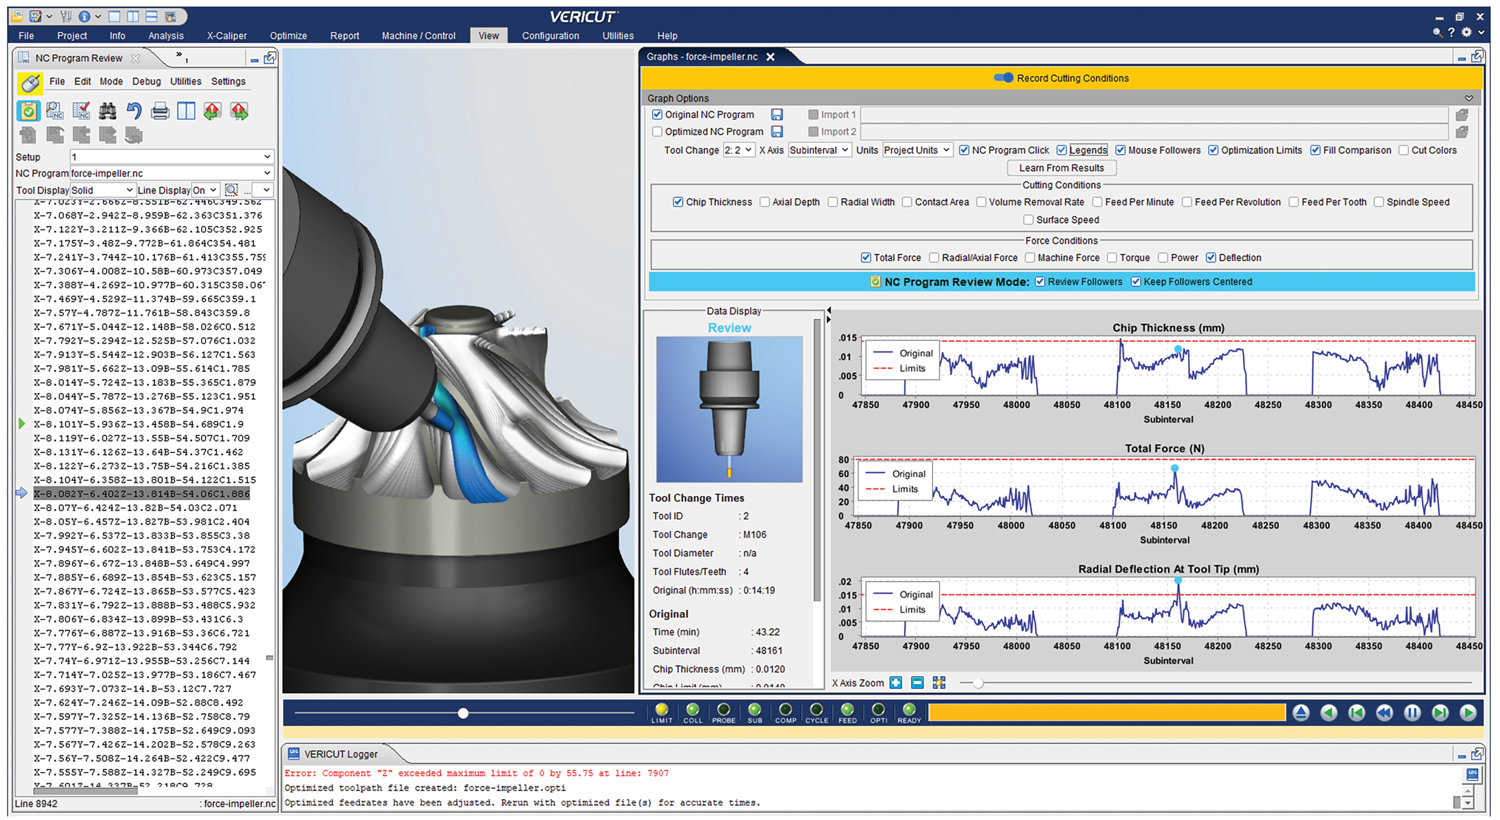Click the X Axis Zoom slider
This screenshot has height=820, width=1500.
(x=978, y=683)
